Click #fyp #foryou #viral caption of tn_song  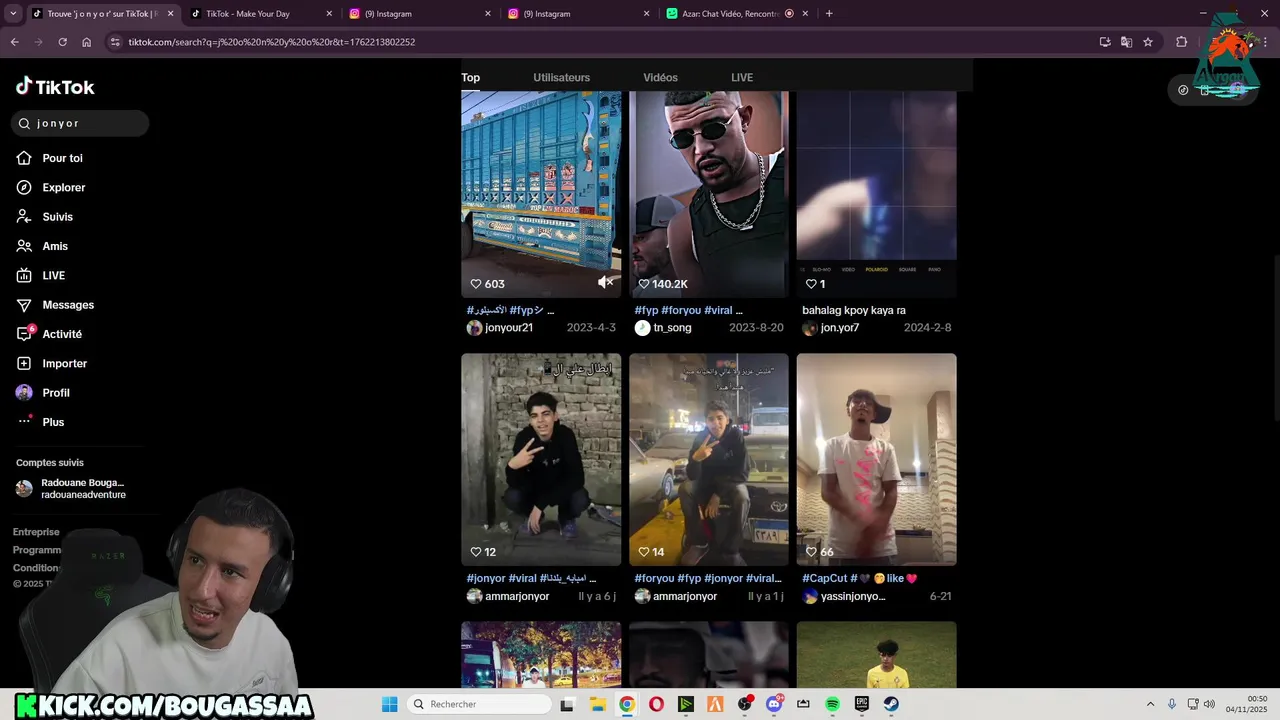point(688,311)
